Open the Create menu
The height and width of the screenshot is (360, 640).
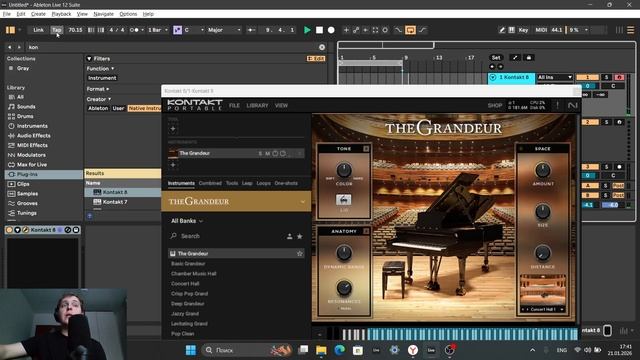pos(38,14)
